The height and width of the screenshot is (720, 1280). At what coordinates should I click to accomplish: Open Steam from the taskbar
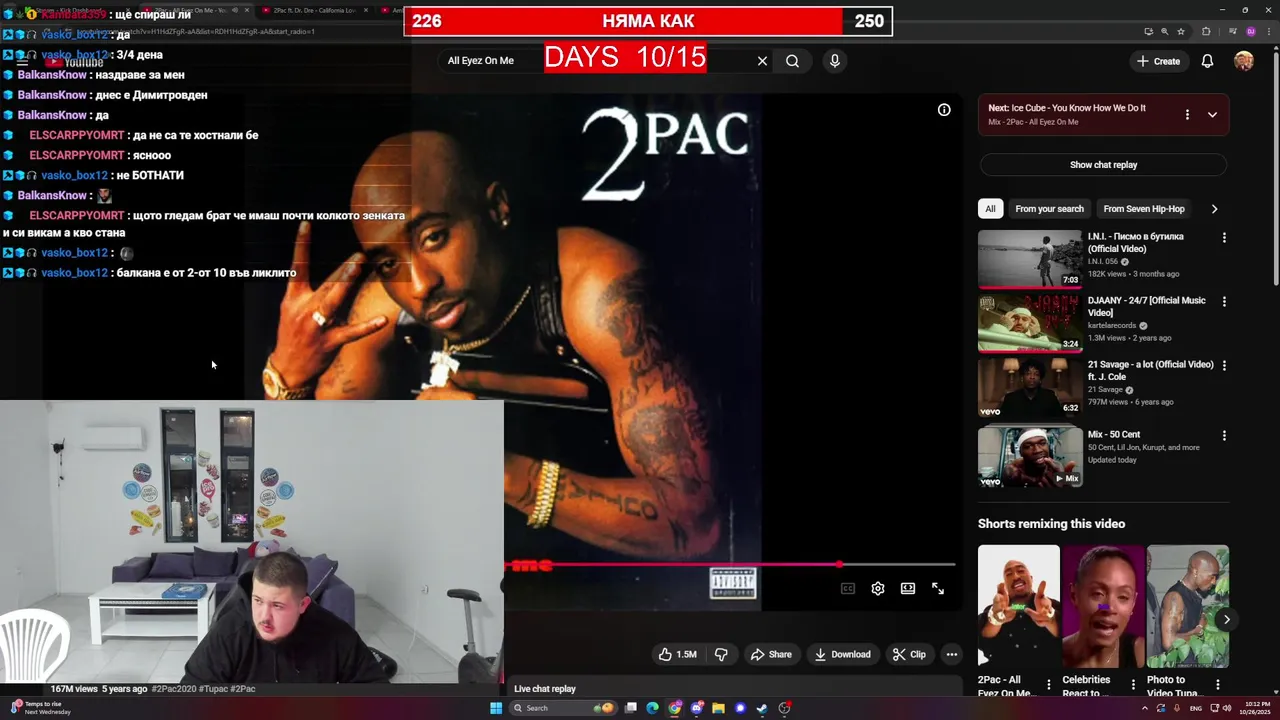762,708
